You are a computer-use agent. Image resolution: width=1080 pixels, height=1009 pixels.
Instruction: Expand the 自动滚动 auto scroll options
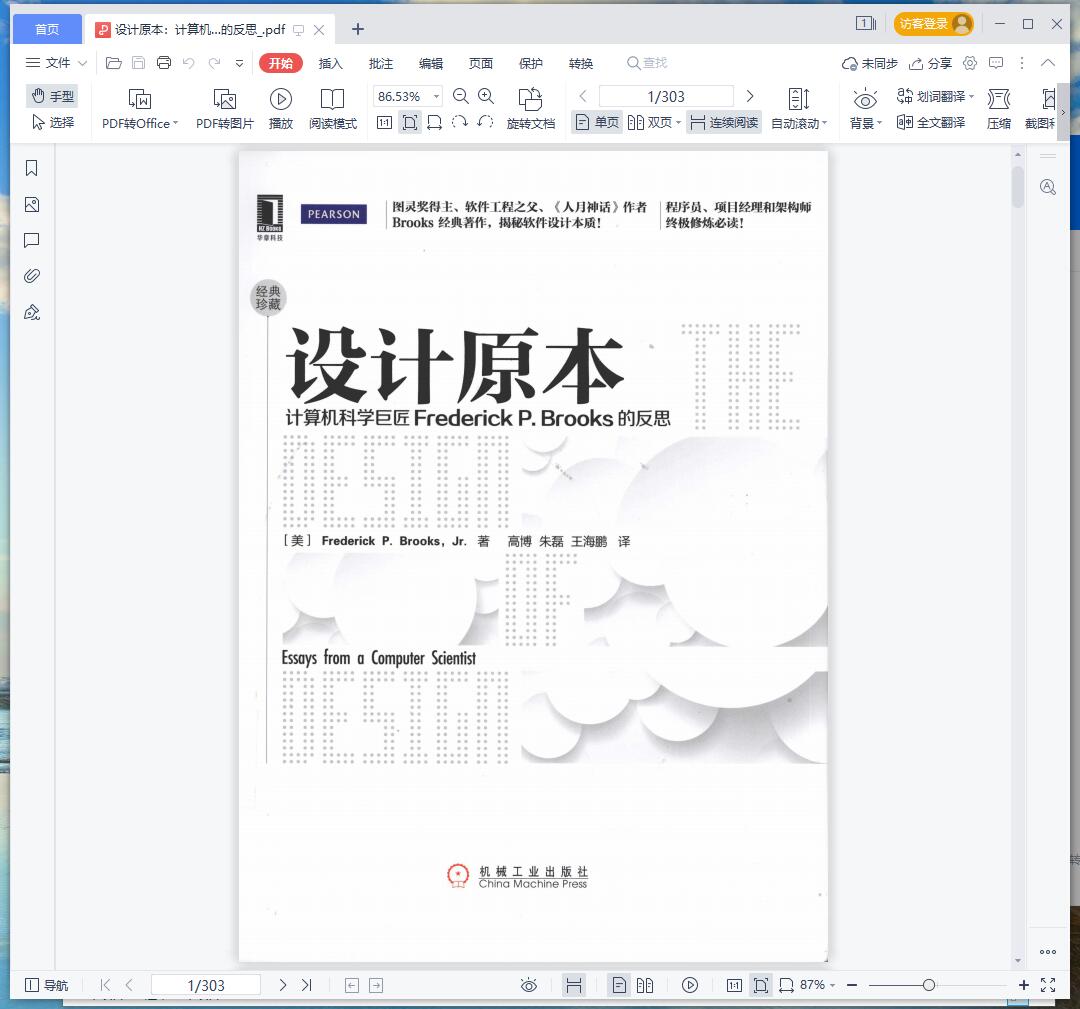(824, 123)
